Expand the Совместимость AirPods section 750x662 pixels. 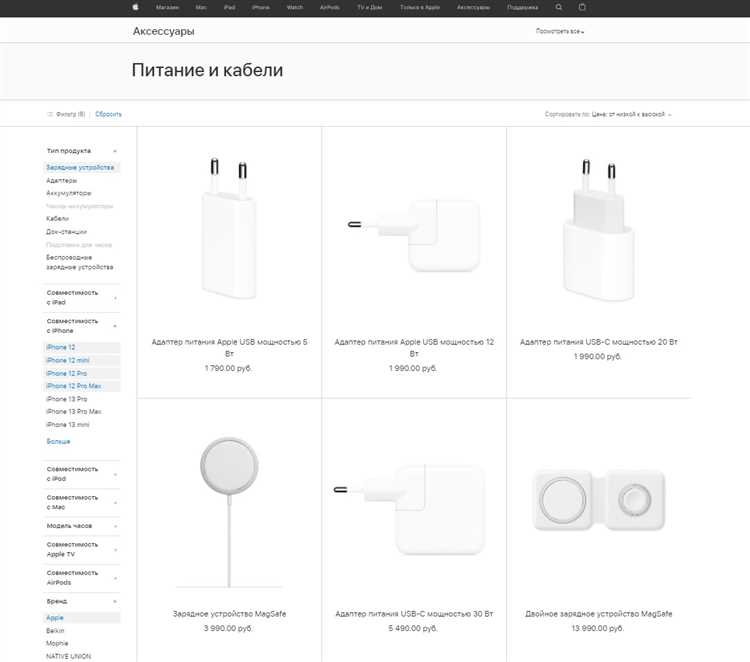[81, 577]
